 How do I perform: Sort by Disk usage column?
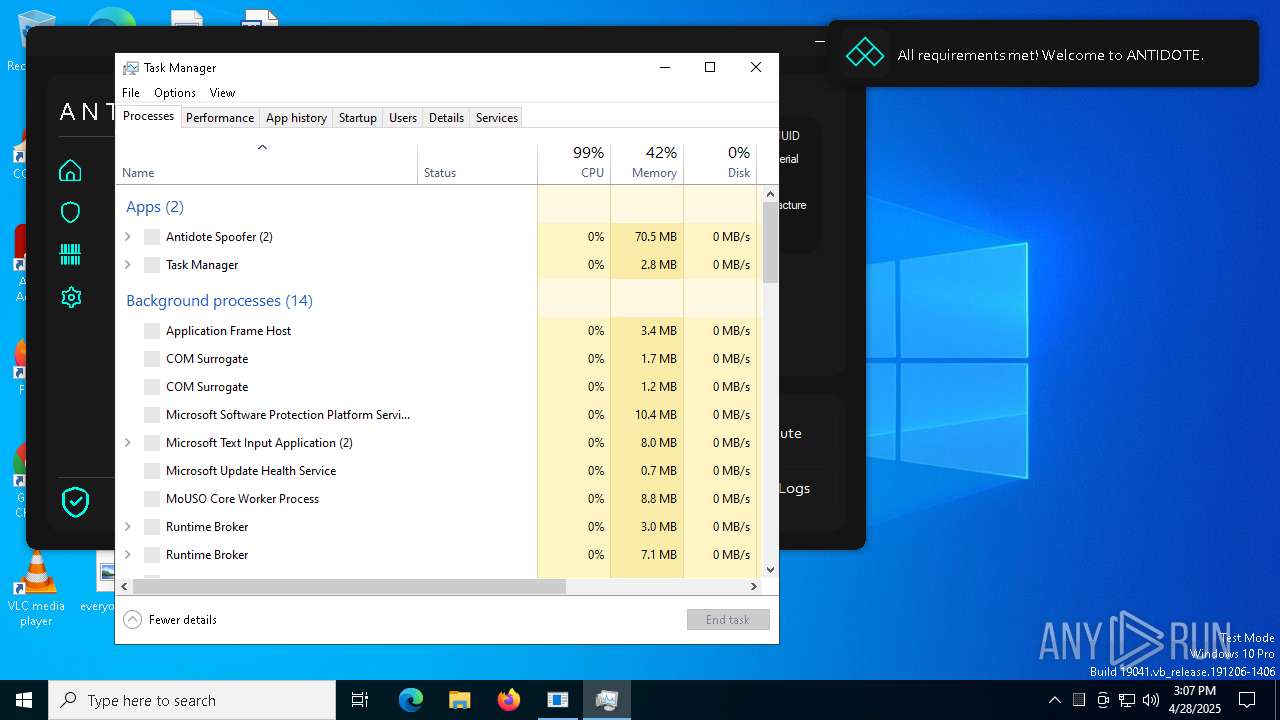pyautogui.click(x=720, y=164)
